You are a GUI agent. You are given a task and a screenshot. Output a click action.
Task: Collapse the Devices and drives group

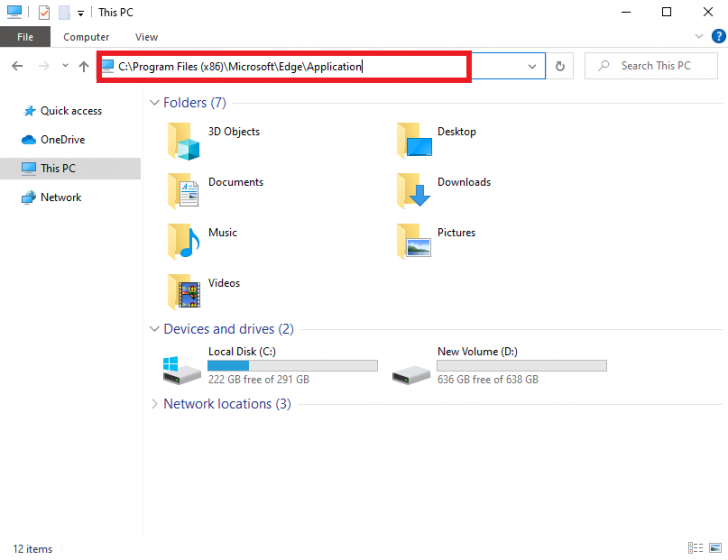coord(154,329)
